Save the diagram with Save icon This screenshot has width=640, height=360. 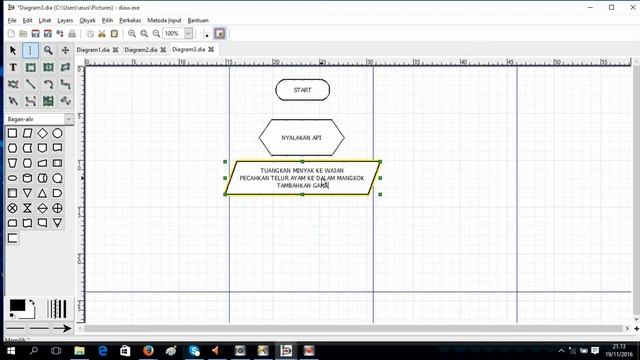click(36, 33)
